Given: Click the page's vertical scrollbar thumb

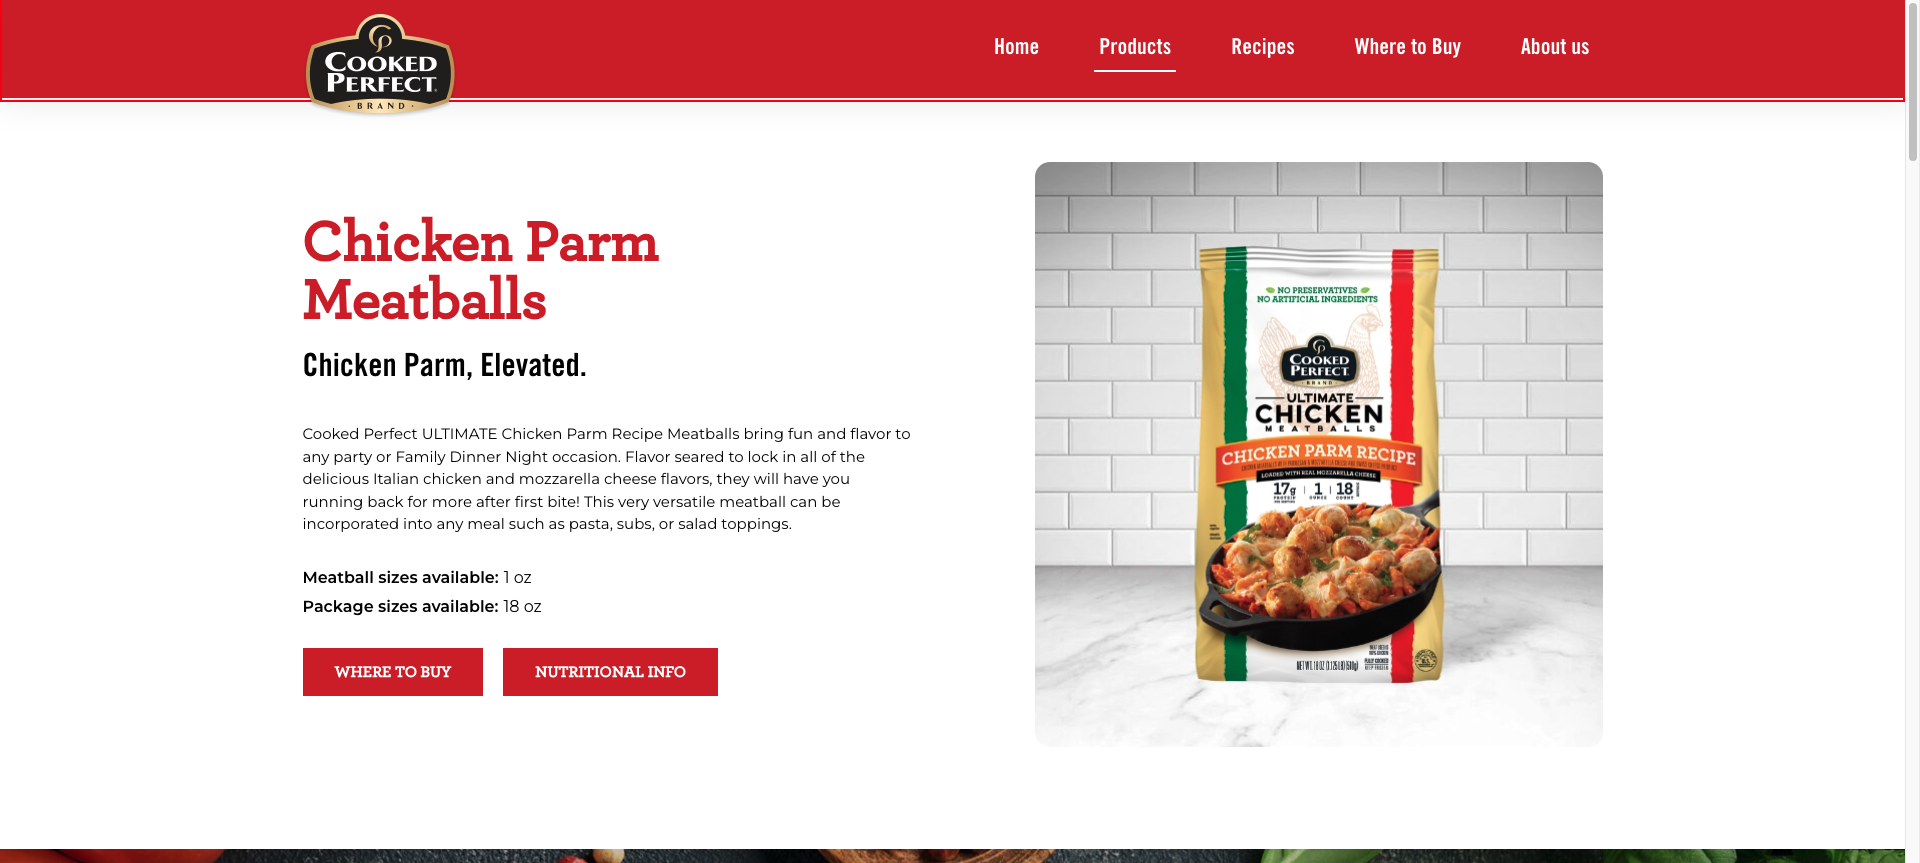Looking at the screenshot, I should coord(1912,82).
